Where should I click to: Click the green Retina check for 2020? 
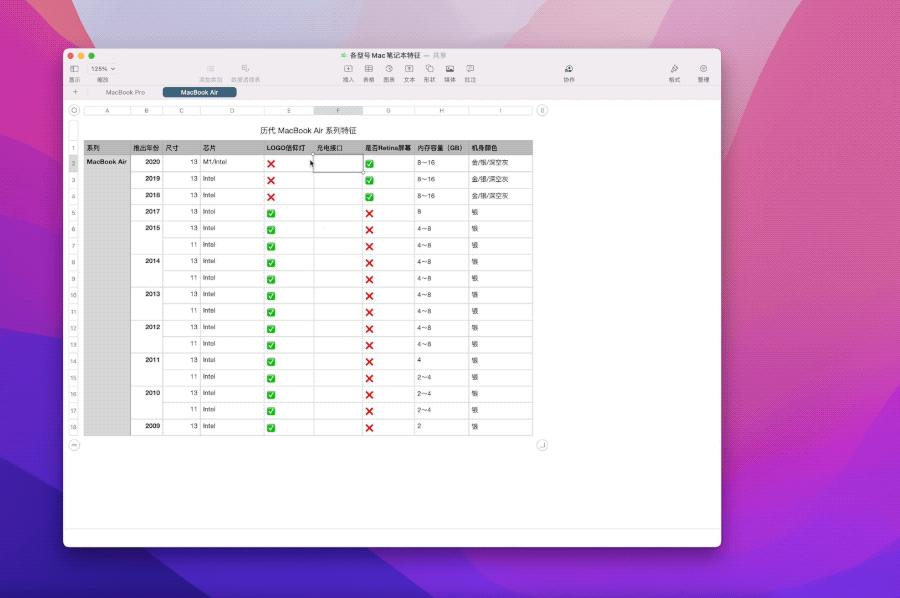369,164
